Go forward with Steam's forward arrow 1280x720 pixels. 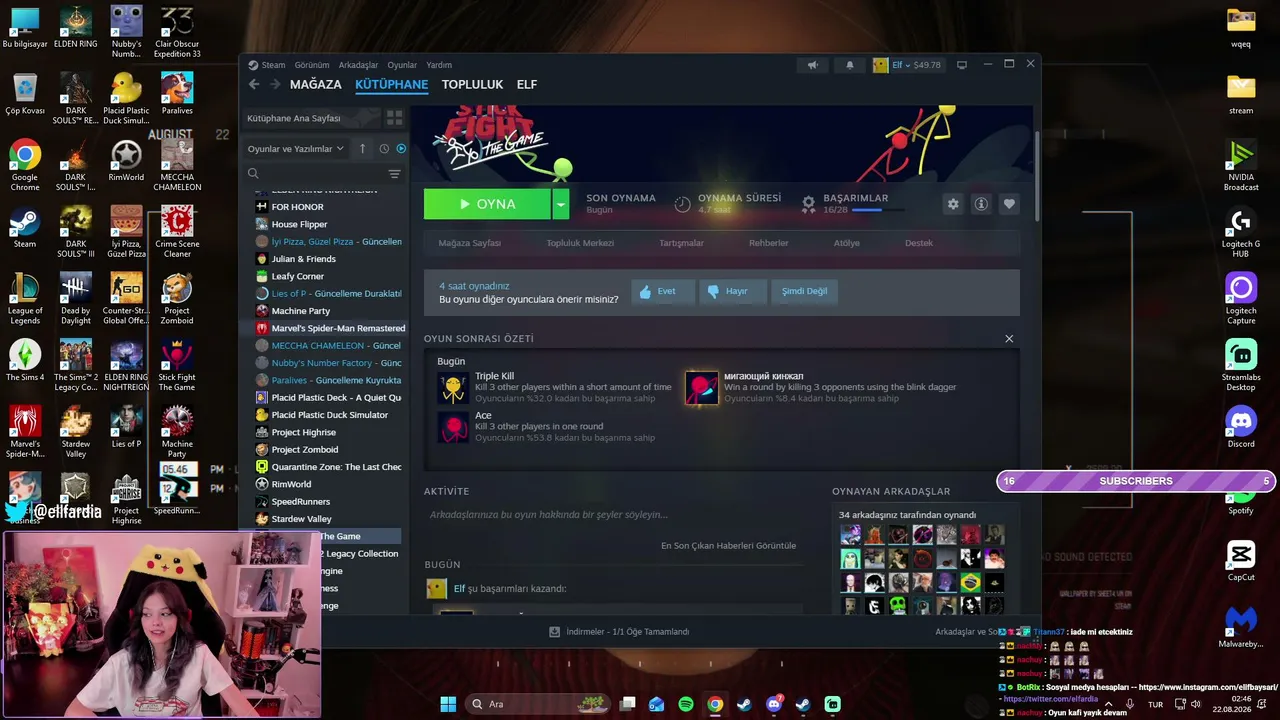273,85
